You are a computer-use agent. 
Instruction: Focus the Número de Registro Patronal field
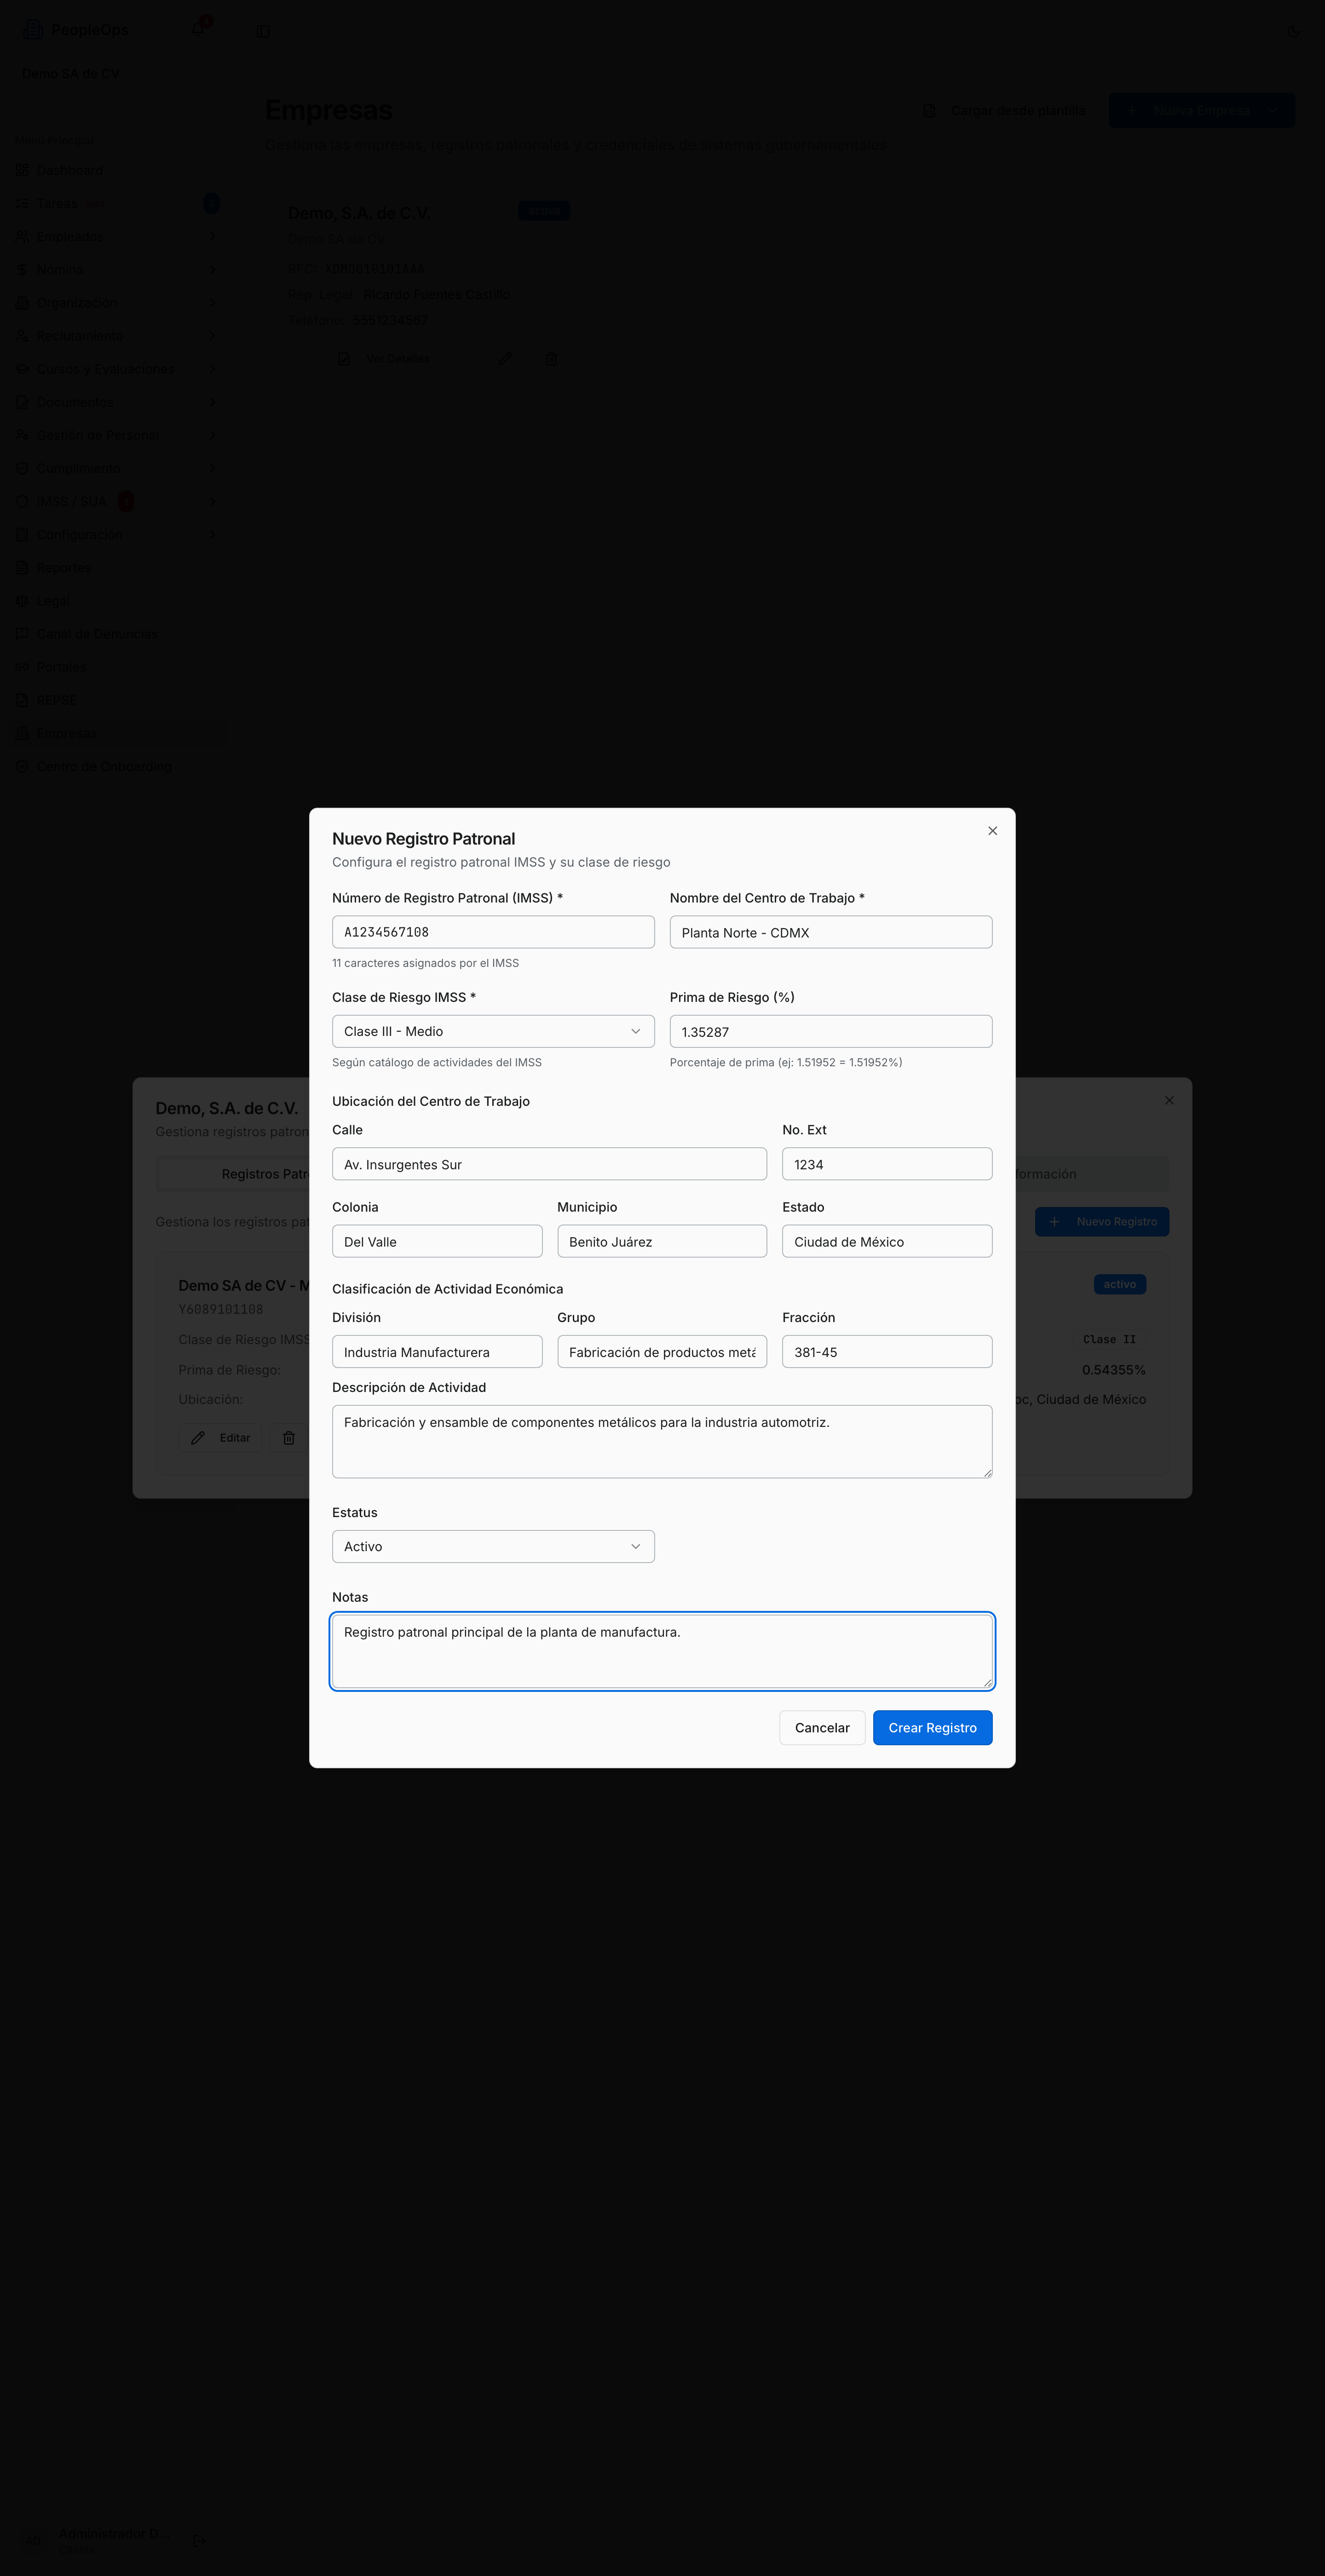pos(493,932)
